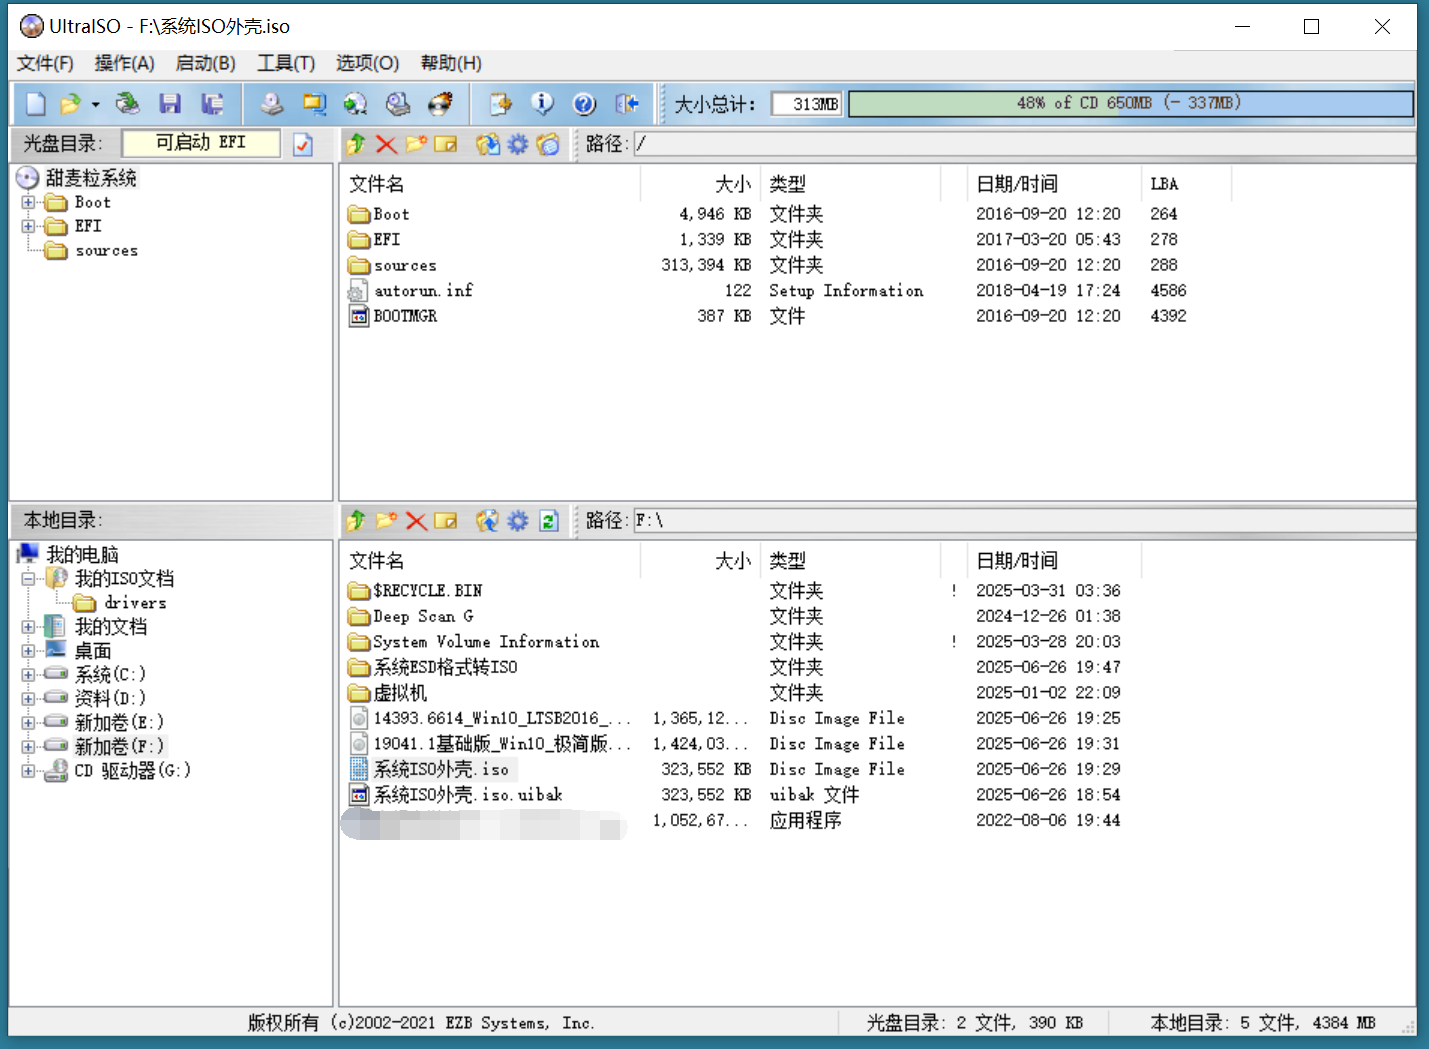Click the green refresh icon in local toolbar
This screenshot has height=1049, width=1429.
(x=548, y=521)
